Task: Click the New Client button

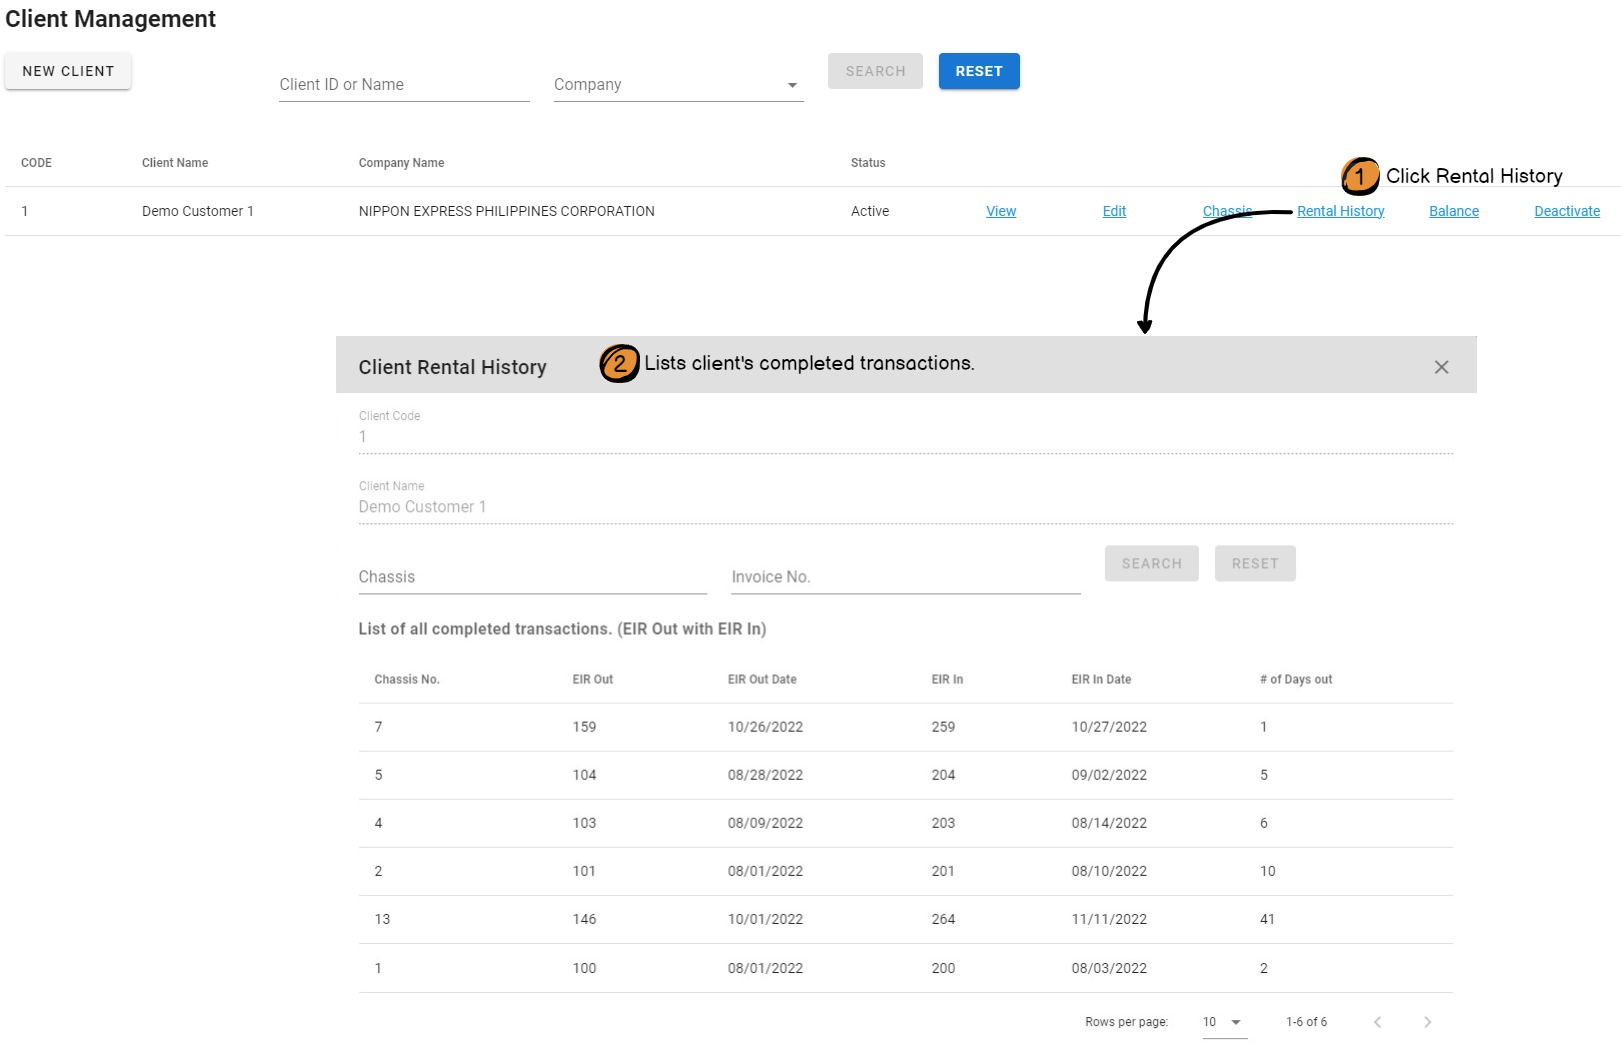Action: [x=68, y=71]
